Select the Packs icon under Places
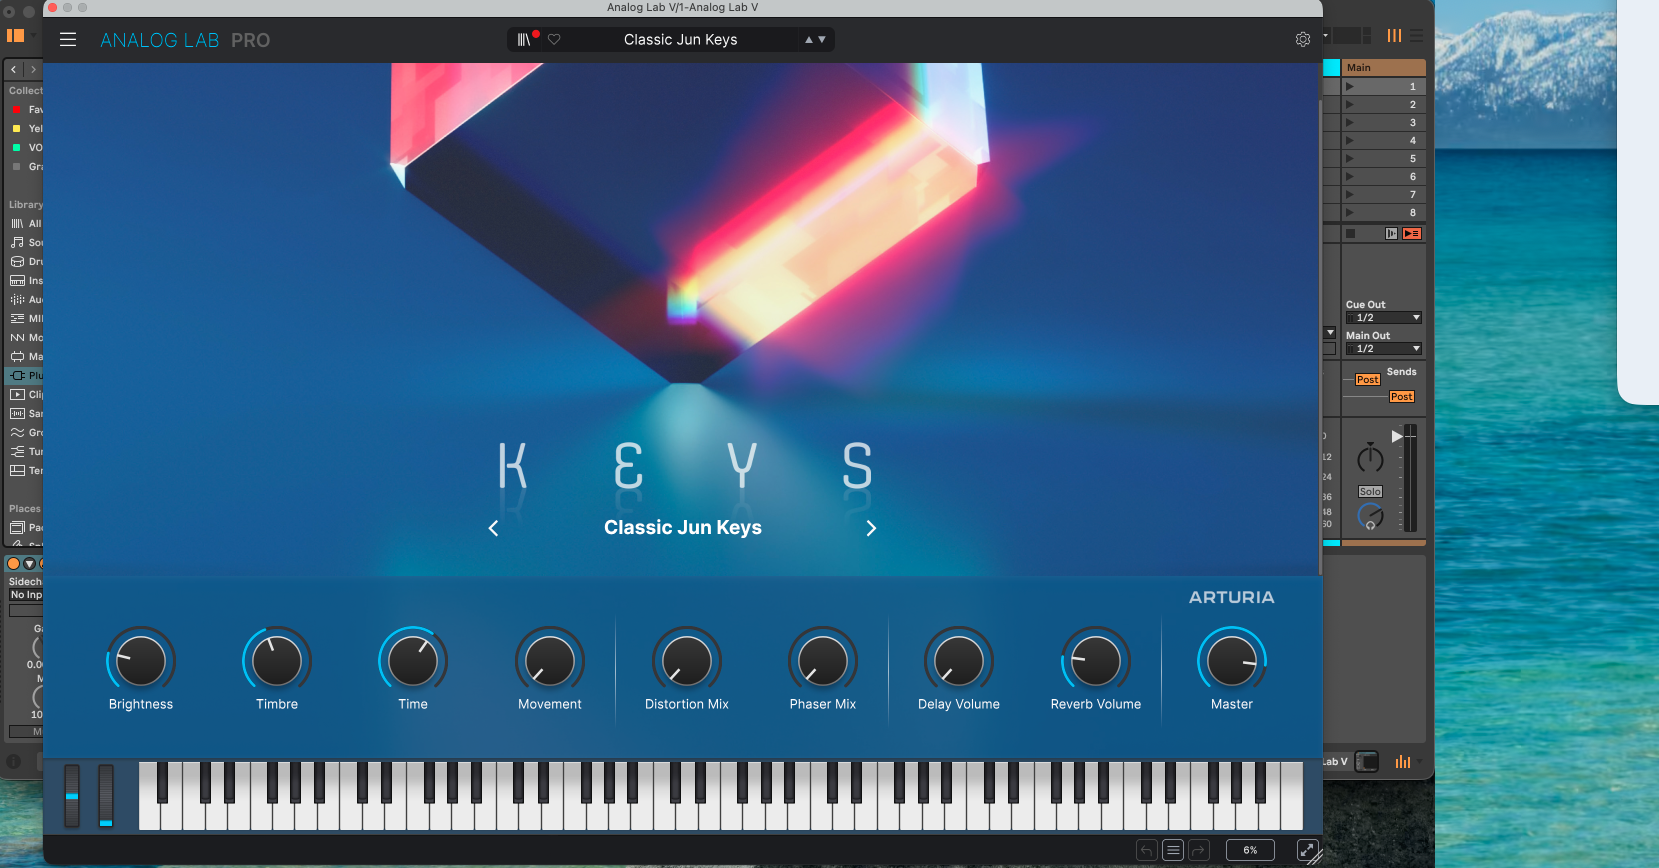Screen dimensions: 1659x868 (17, 528)
